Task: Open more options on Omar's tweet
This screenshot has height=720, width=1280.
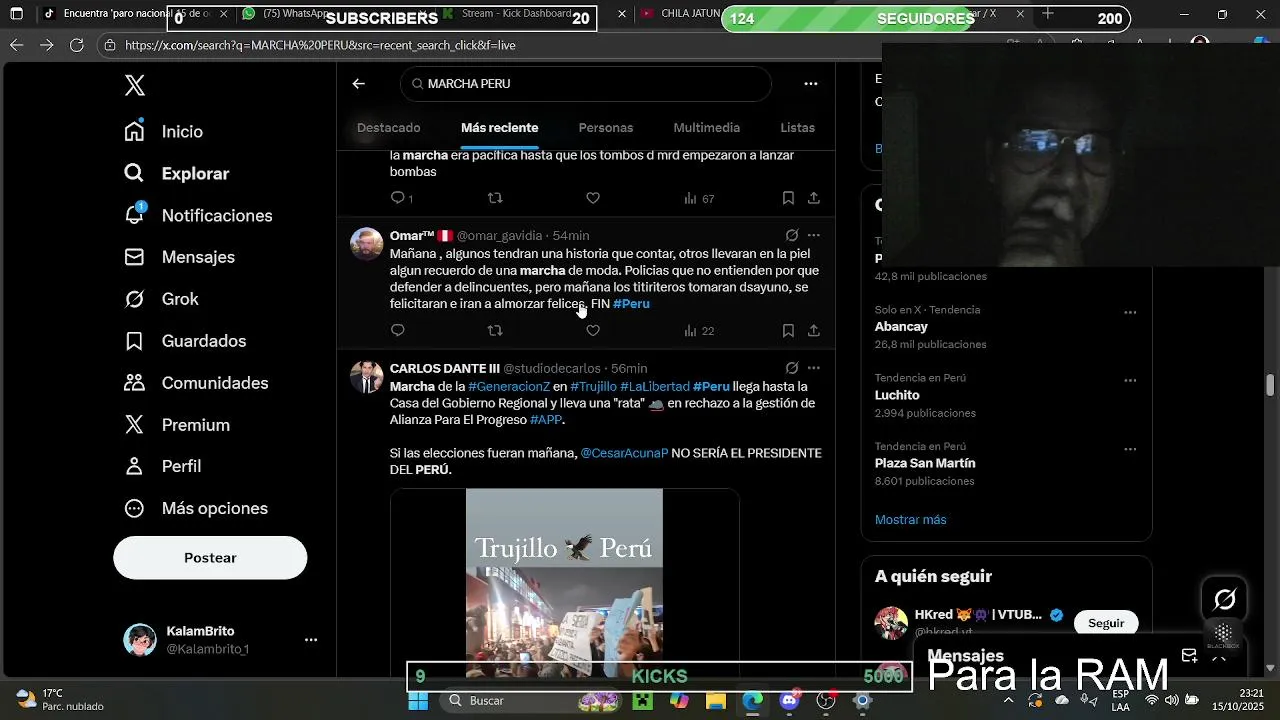Action: click(x=814, y=236)
